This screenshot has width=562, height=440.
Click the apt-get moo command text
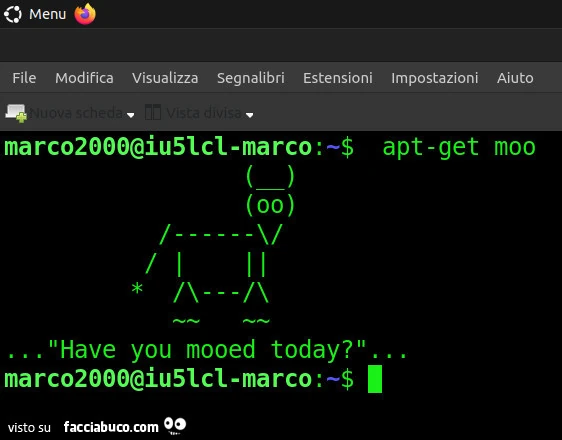[x=459, y=147]
